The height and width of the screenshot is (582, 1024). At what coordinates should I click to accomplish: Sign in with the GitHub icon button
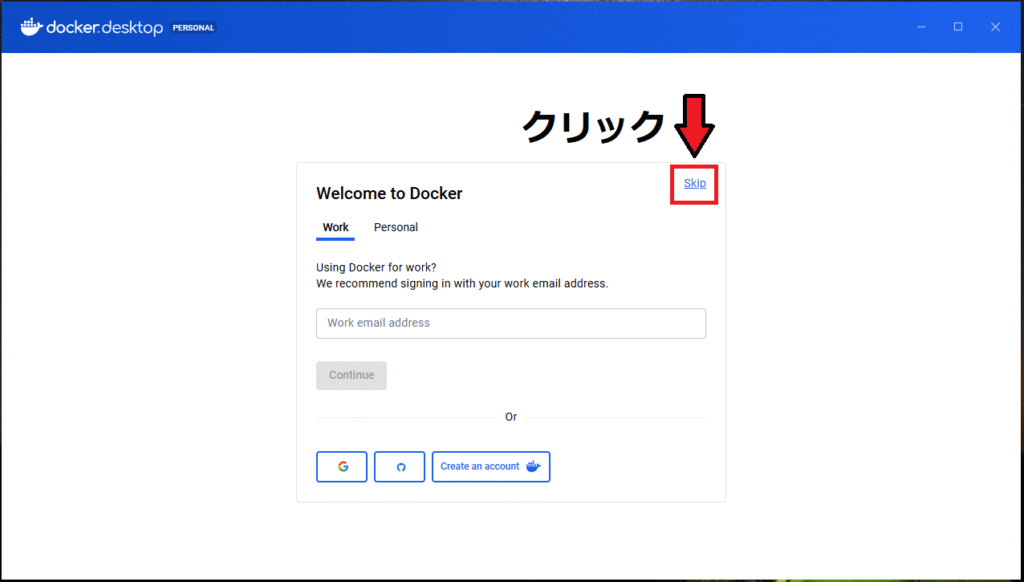click(x=400, y=467)
